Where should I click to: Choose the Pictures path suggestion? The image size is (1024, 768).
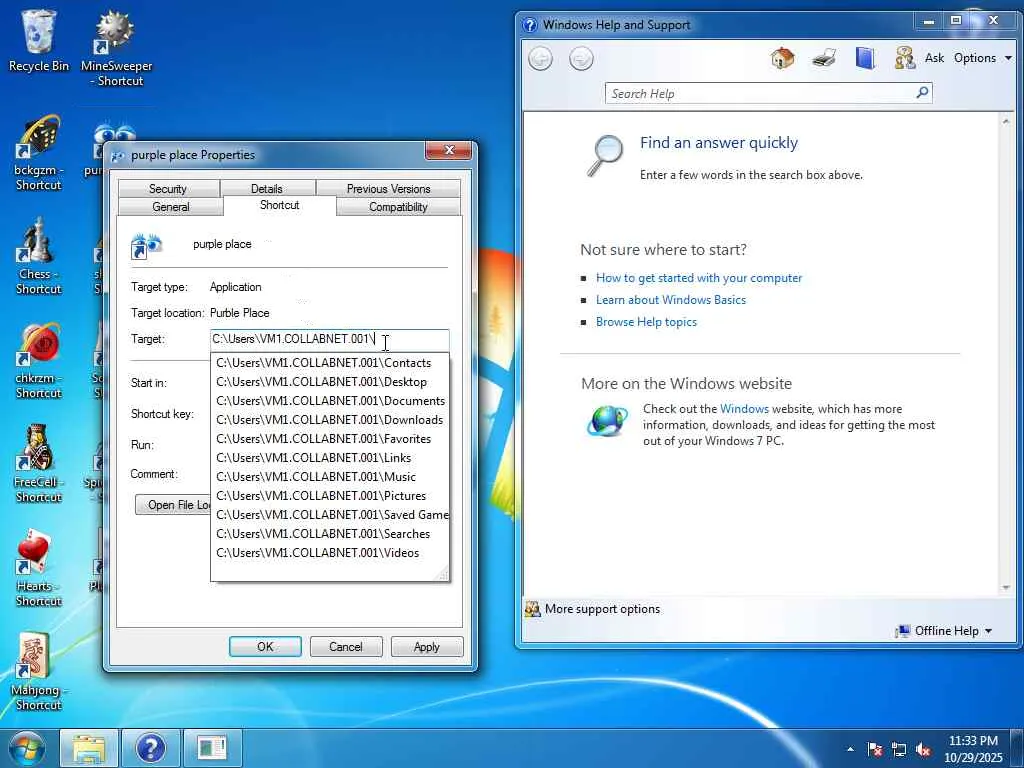point(330,496)
